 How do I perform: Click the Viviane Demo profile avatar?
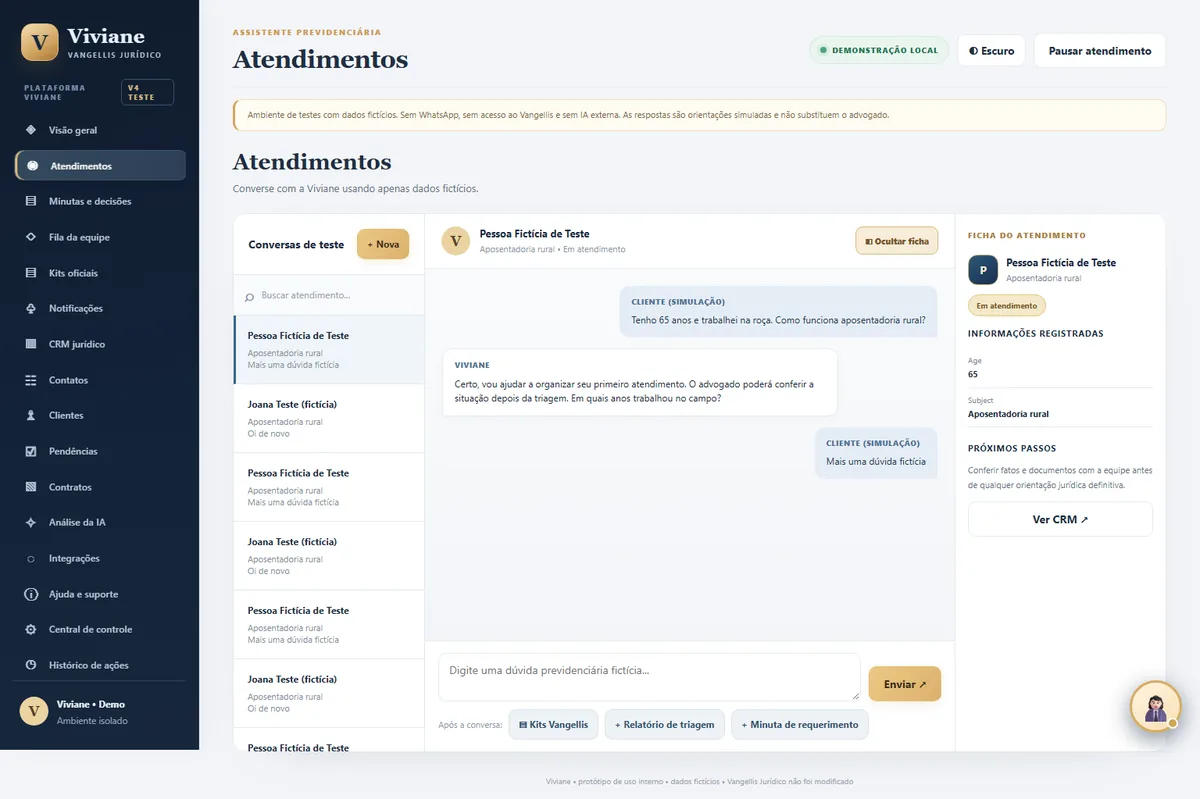tap(34, 712)
